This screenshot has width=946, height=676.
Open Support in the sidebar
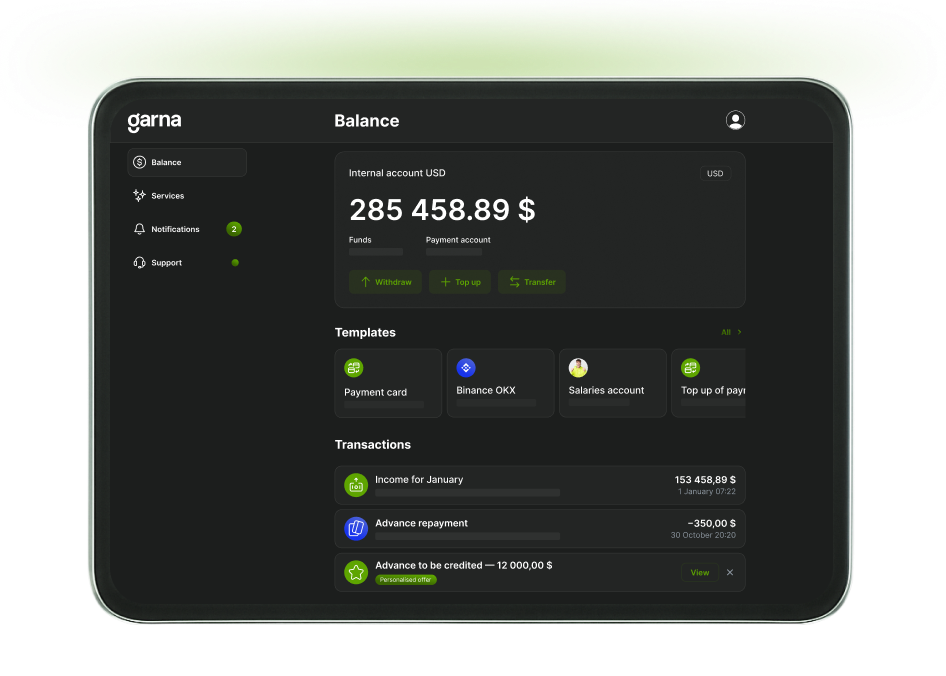(187, 263)
